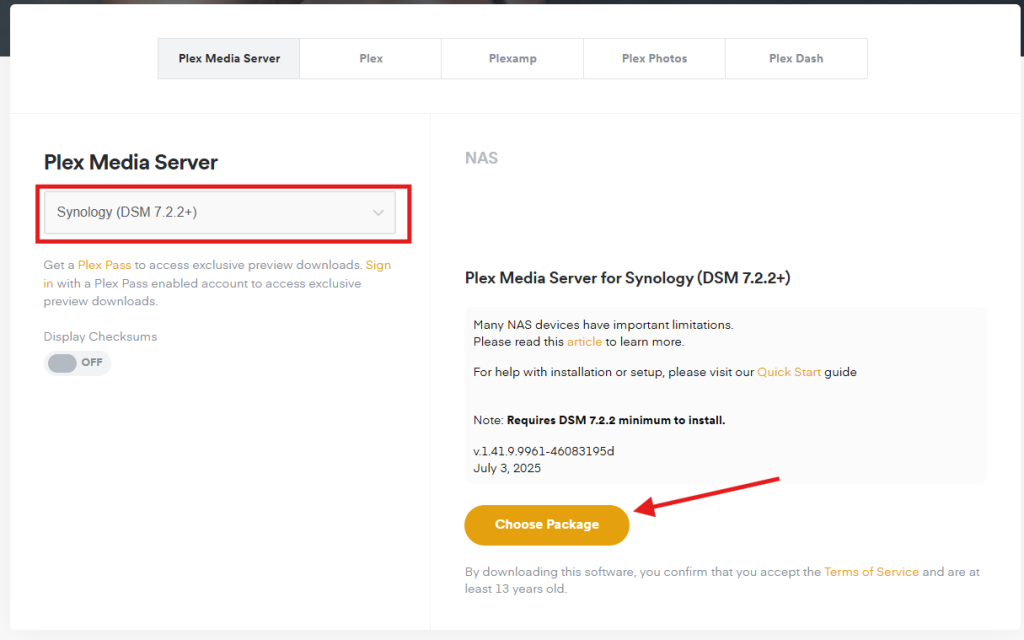This screenshot has width=1024, height=640.
Task: Click the 'Requires DSM 7.2.2 minimum to install.' note
Action: click(x=616, y=421)
